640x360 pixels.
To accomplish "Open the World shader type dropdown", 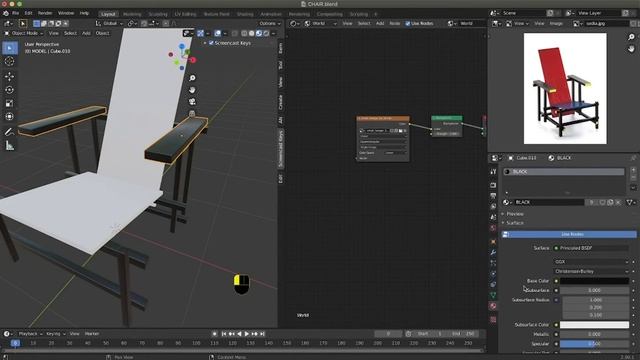I will [x=322, y=24].
